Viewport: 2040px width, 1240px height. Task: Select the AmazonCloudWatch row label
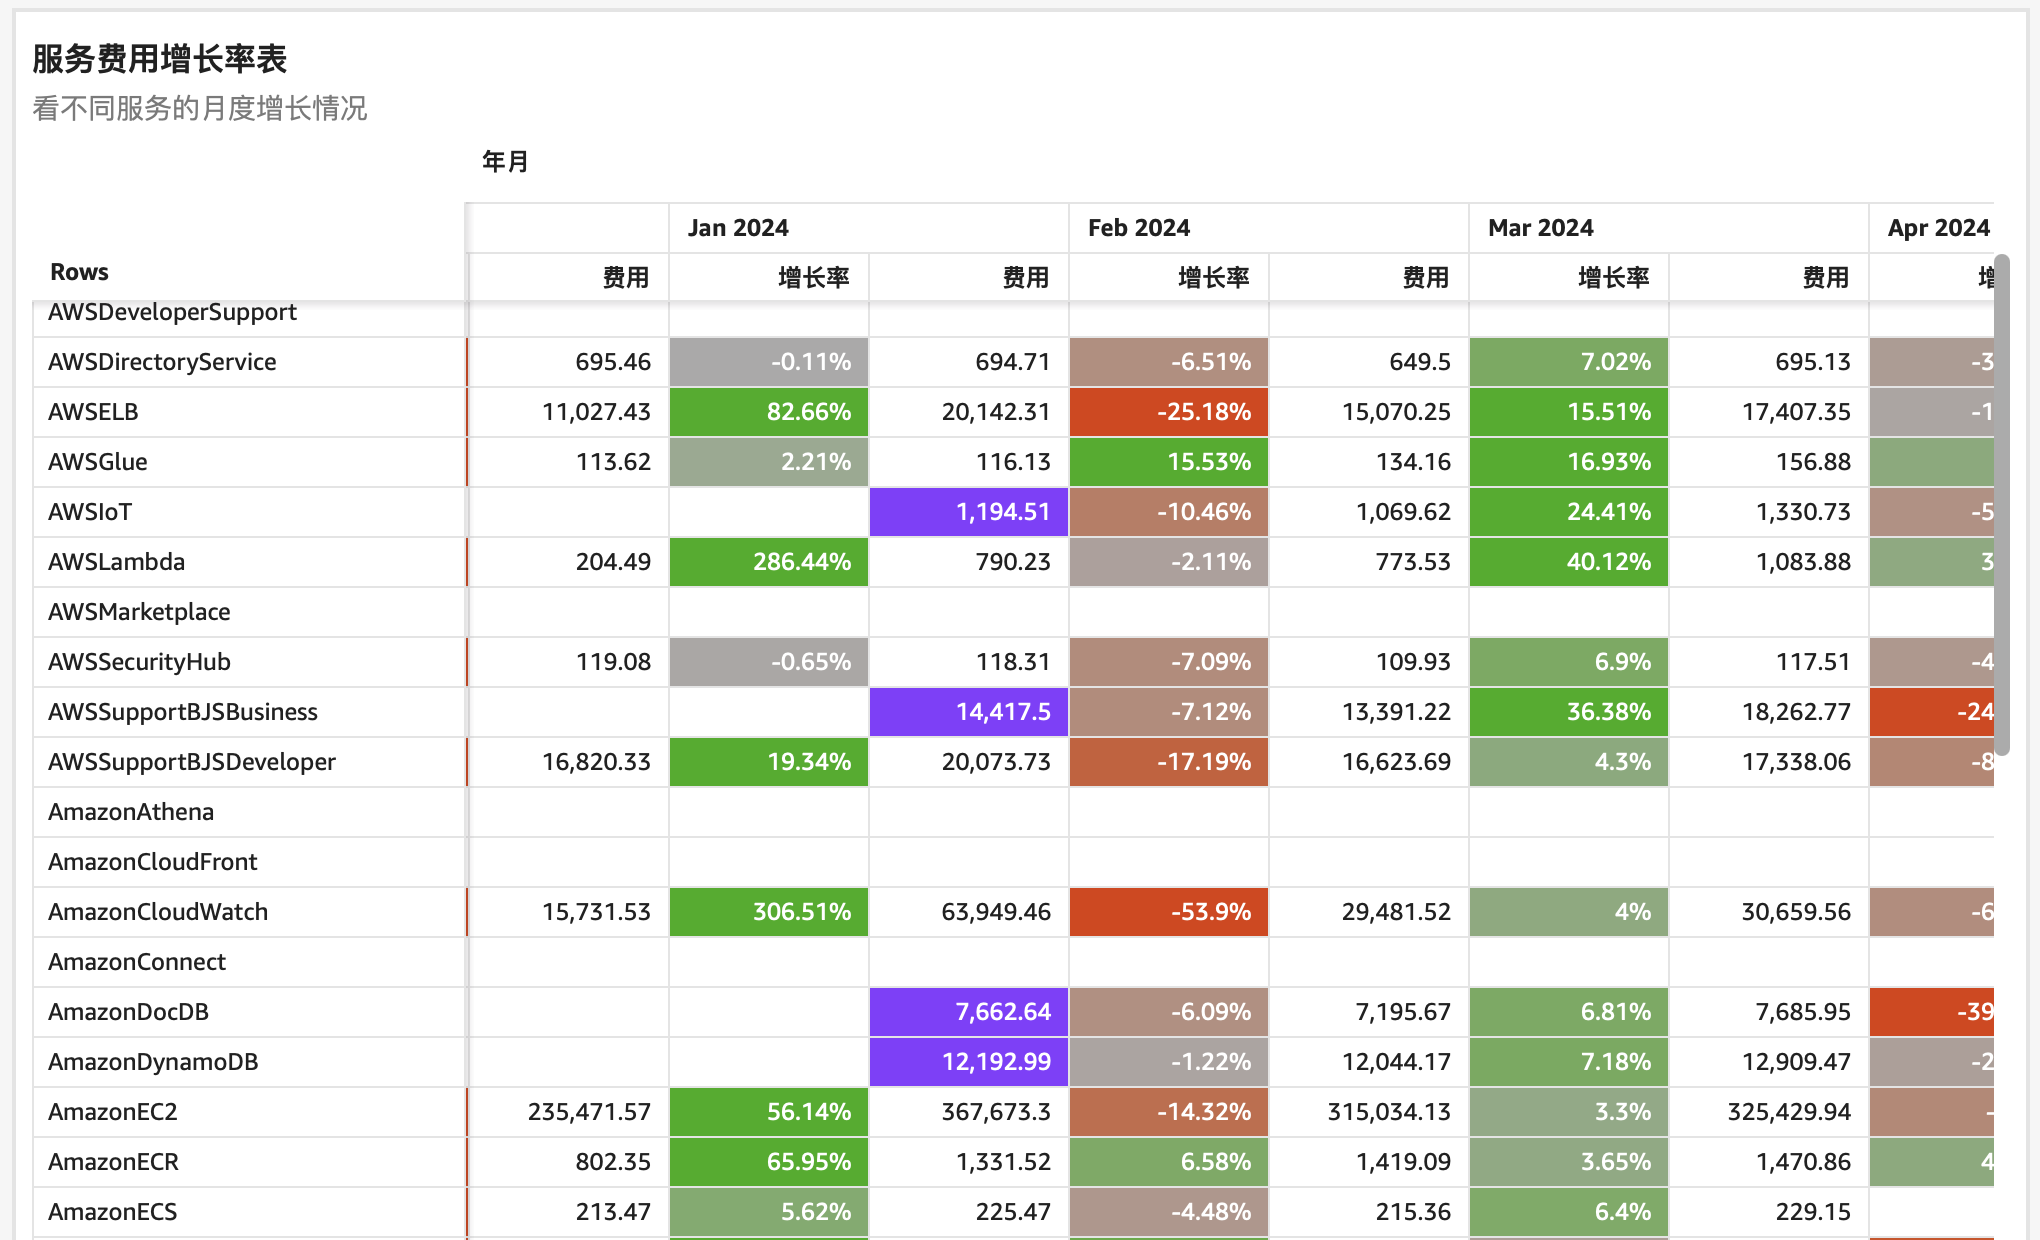click(158, 912)
